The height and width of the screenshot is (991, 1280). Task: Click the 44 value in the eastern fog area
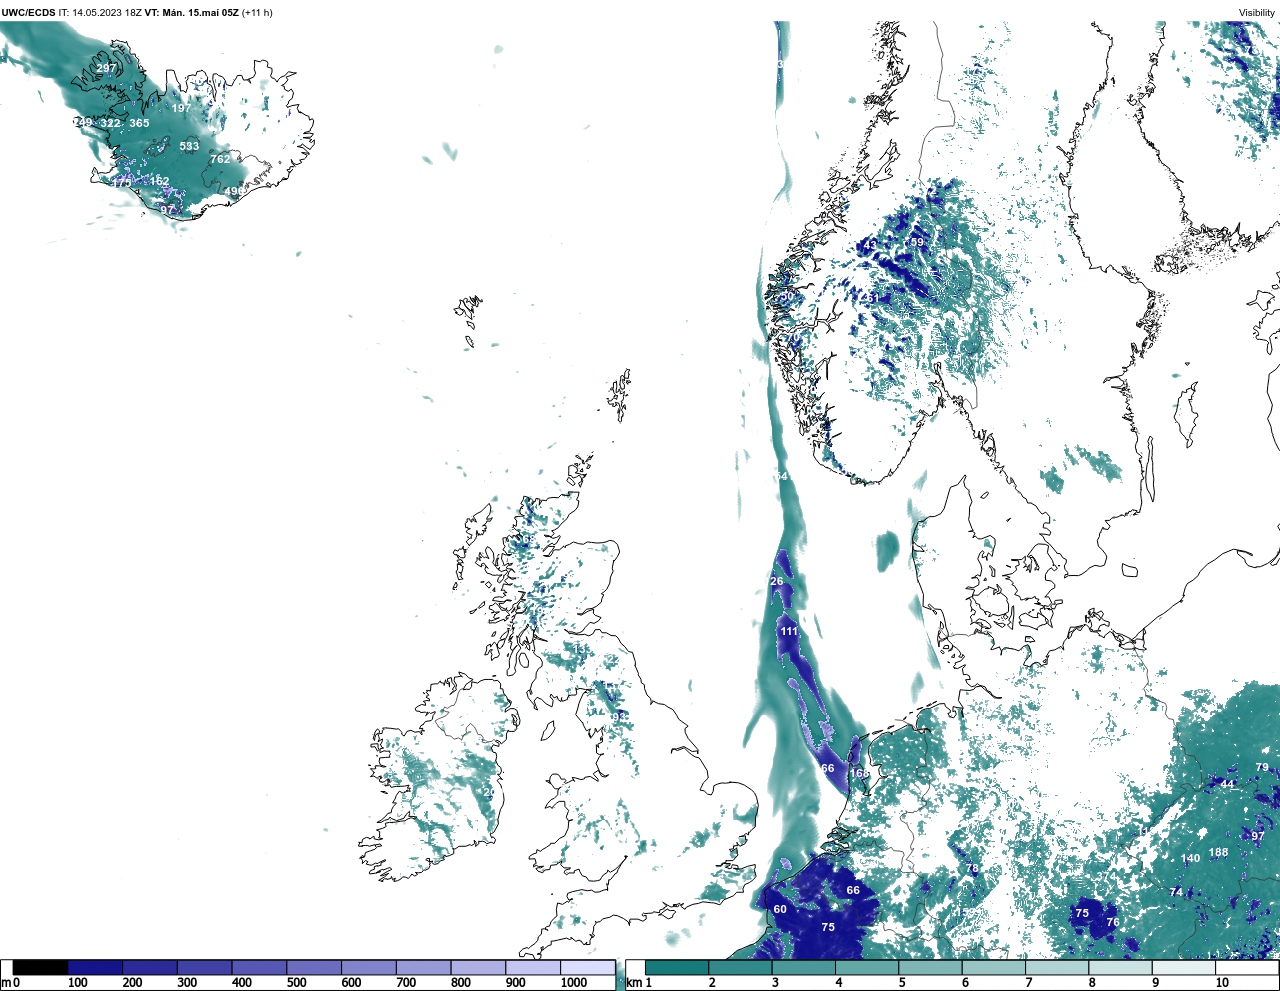point(1227,784)
